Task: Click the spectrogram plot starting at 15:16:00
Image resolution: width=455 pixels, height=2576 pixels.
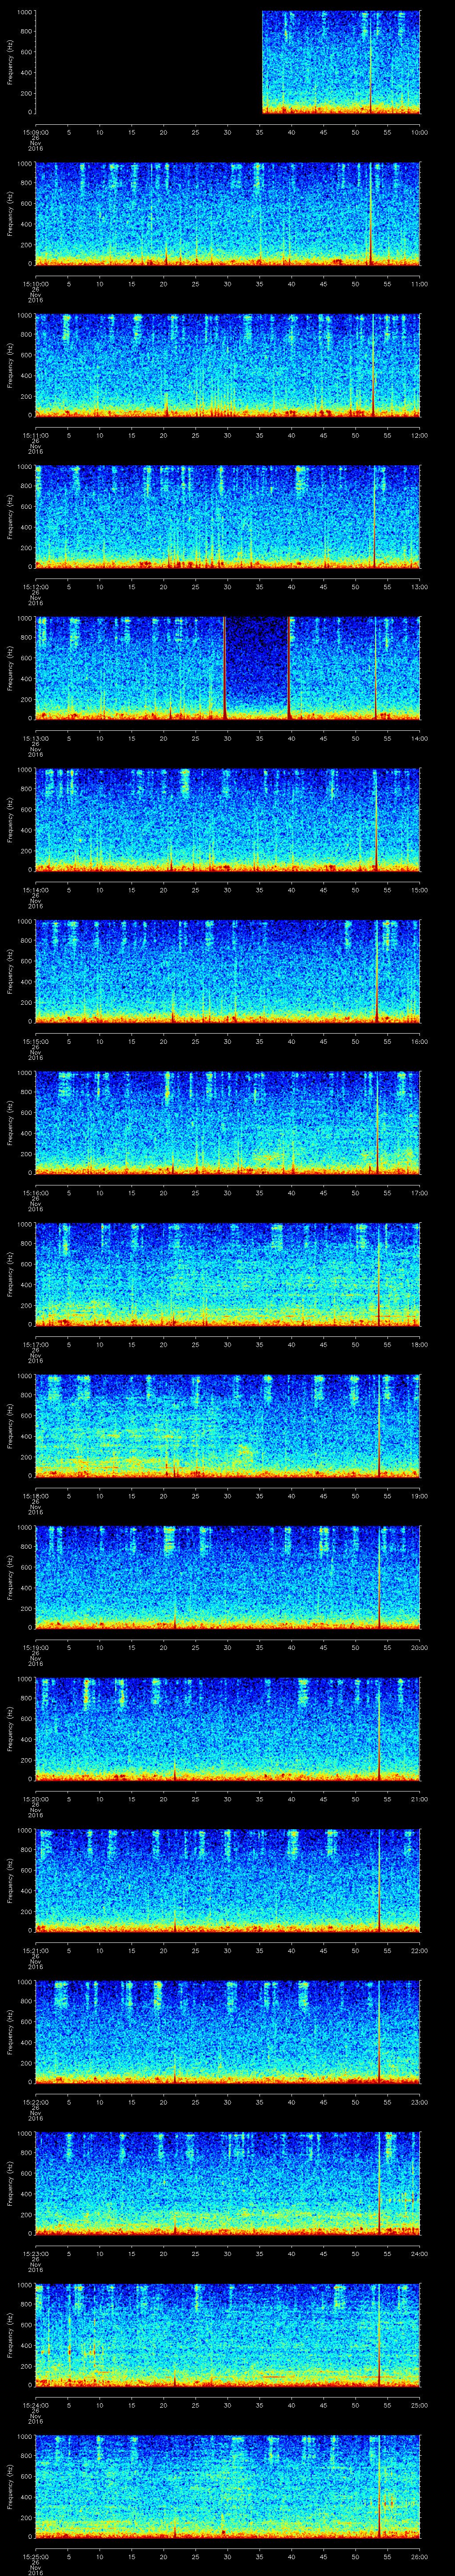Action: (x=228, y=1122)
